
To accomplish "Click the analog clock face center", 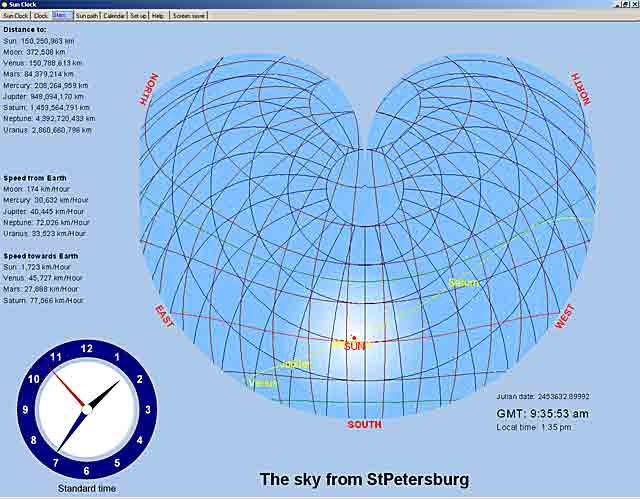I will pos(86,409).
